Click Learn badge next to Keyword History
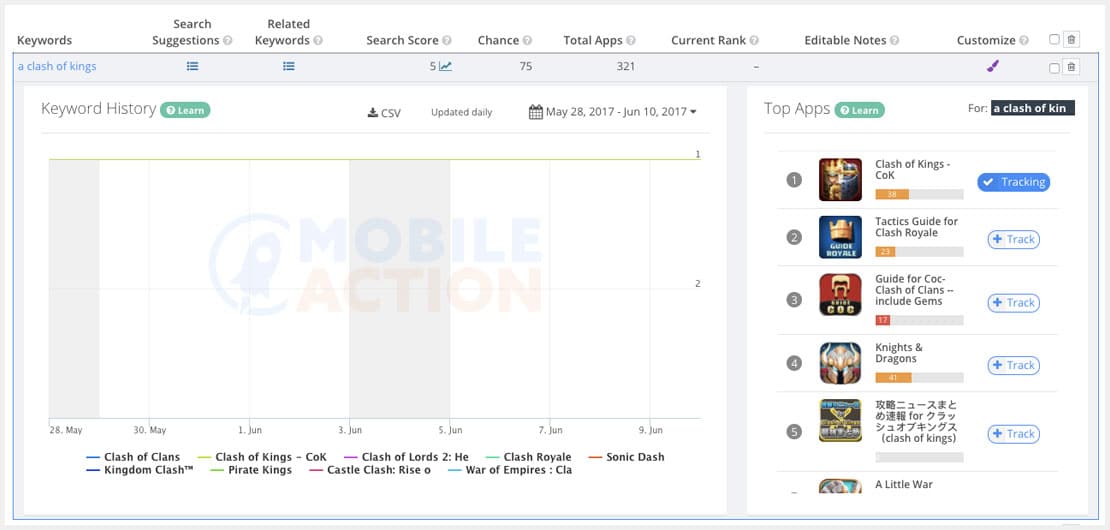The width and height of the screenshot is (1110, 530). (185, 110)
